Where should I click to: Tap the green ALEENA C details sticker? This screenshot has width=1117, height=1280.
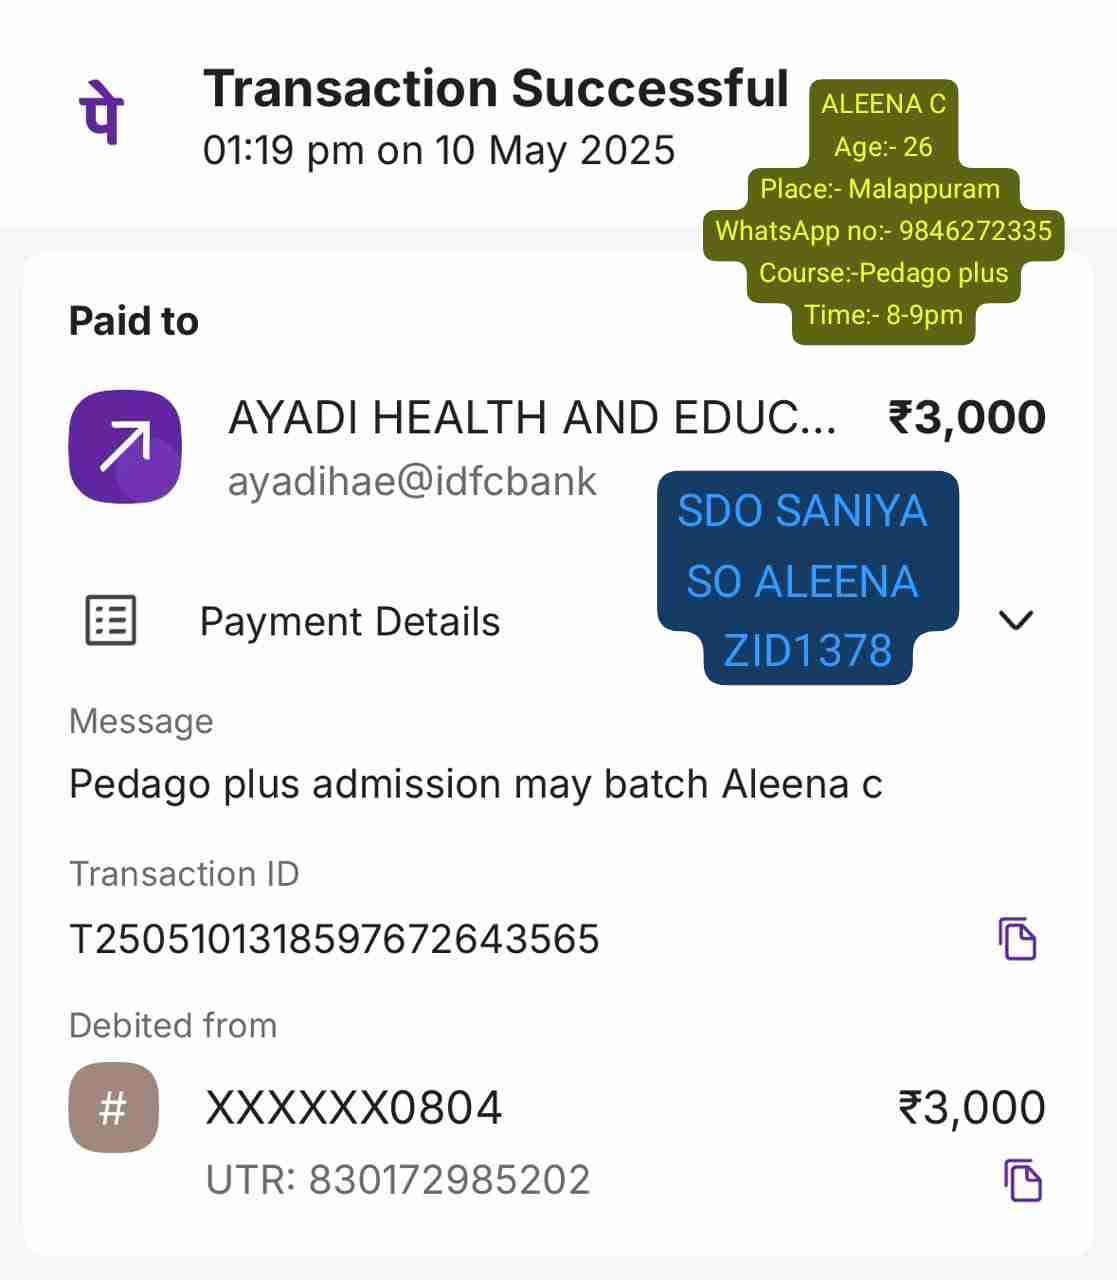point(883,210)
